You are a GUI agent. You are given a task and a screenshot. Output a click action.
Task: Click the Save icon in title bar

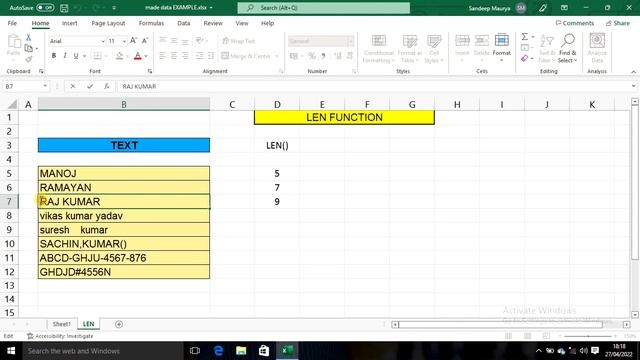coord(64,8)
